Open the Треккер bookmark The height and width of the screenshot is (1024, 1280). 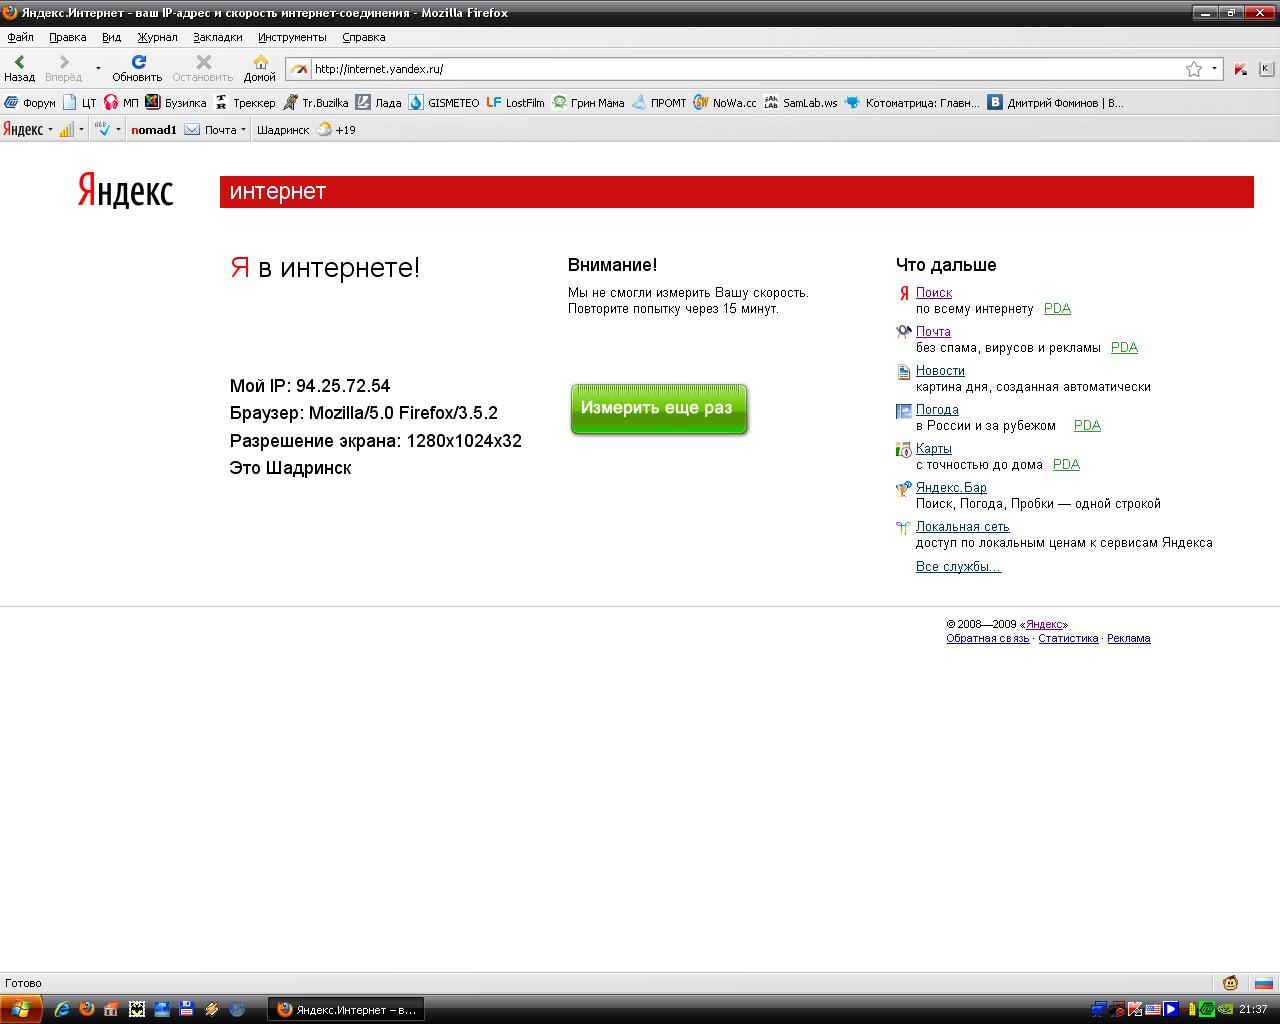click(245, 102)
